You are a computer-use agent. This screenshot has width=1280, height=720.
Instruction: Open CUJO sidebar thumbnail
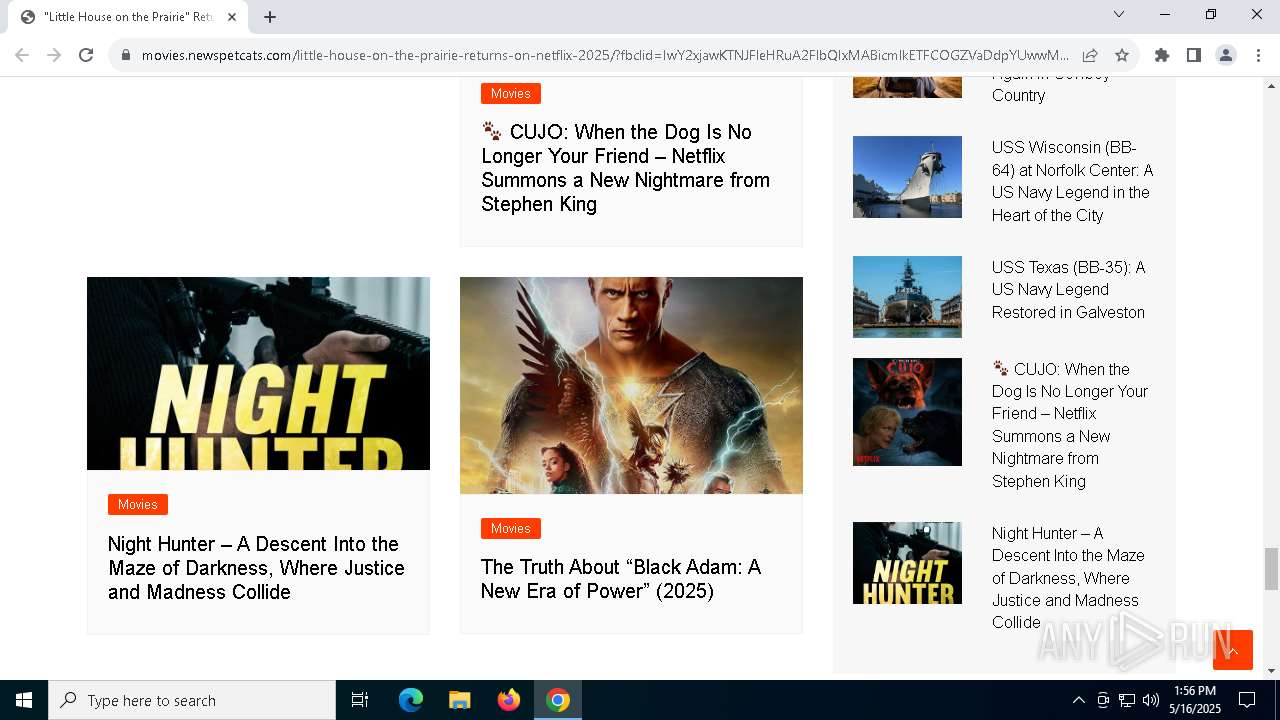[x=907, y=412]
